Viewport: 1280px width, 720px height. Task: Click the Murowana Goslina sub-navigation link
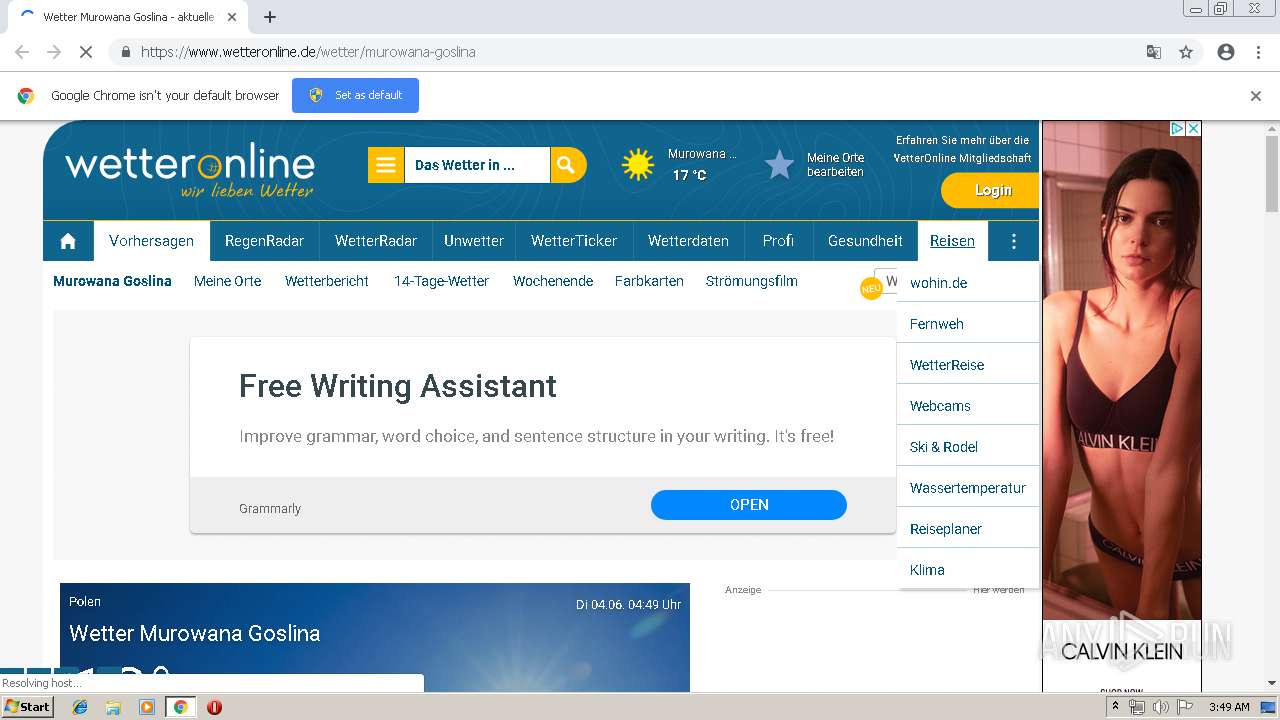click(x=112, y=281)
